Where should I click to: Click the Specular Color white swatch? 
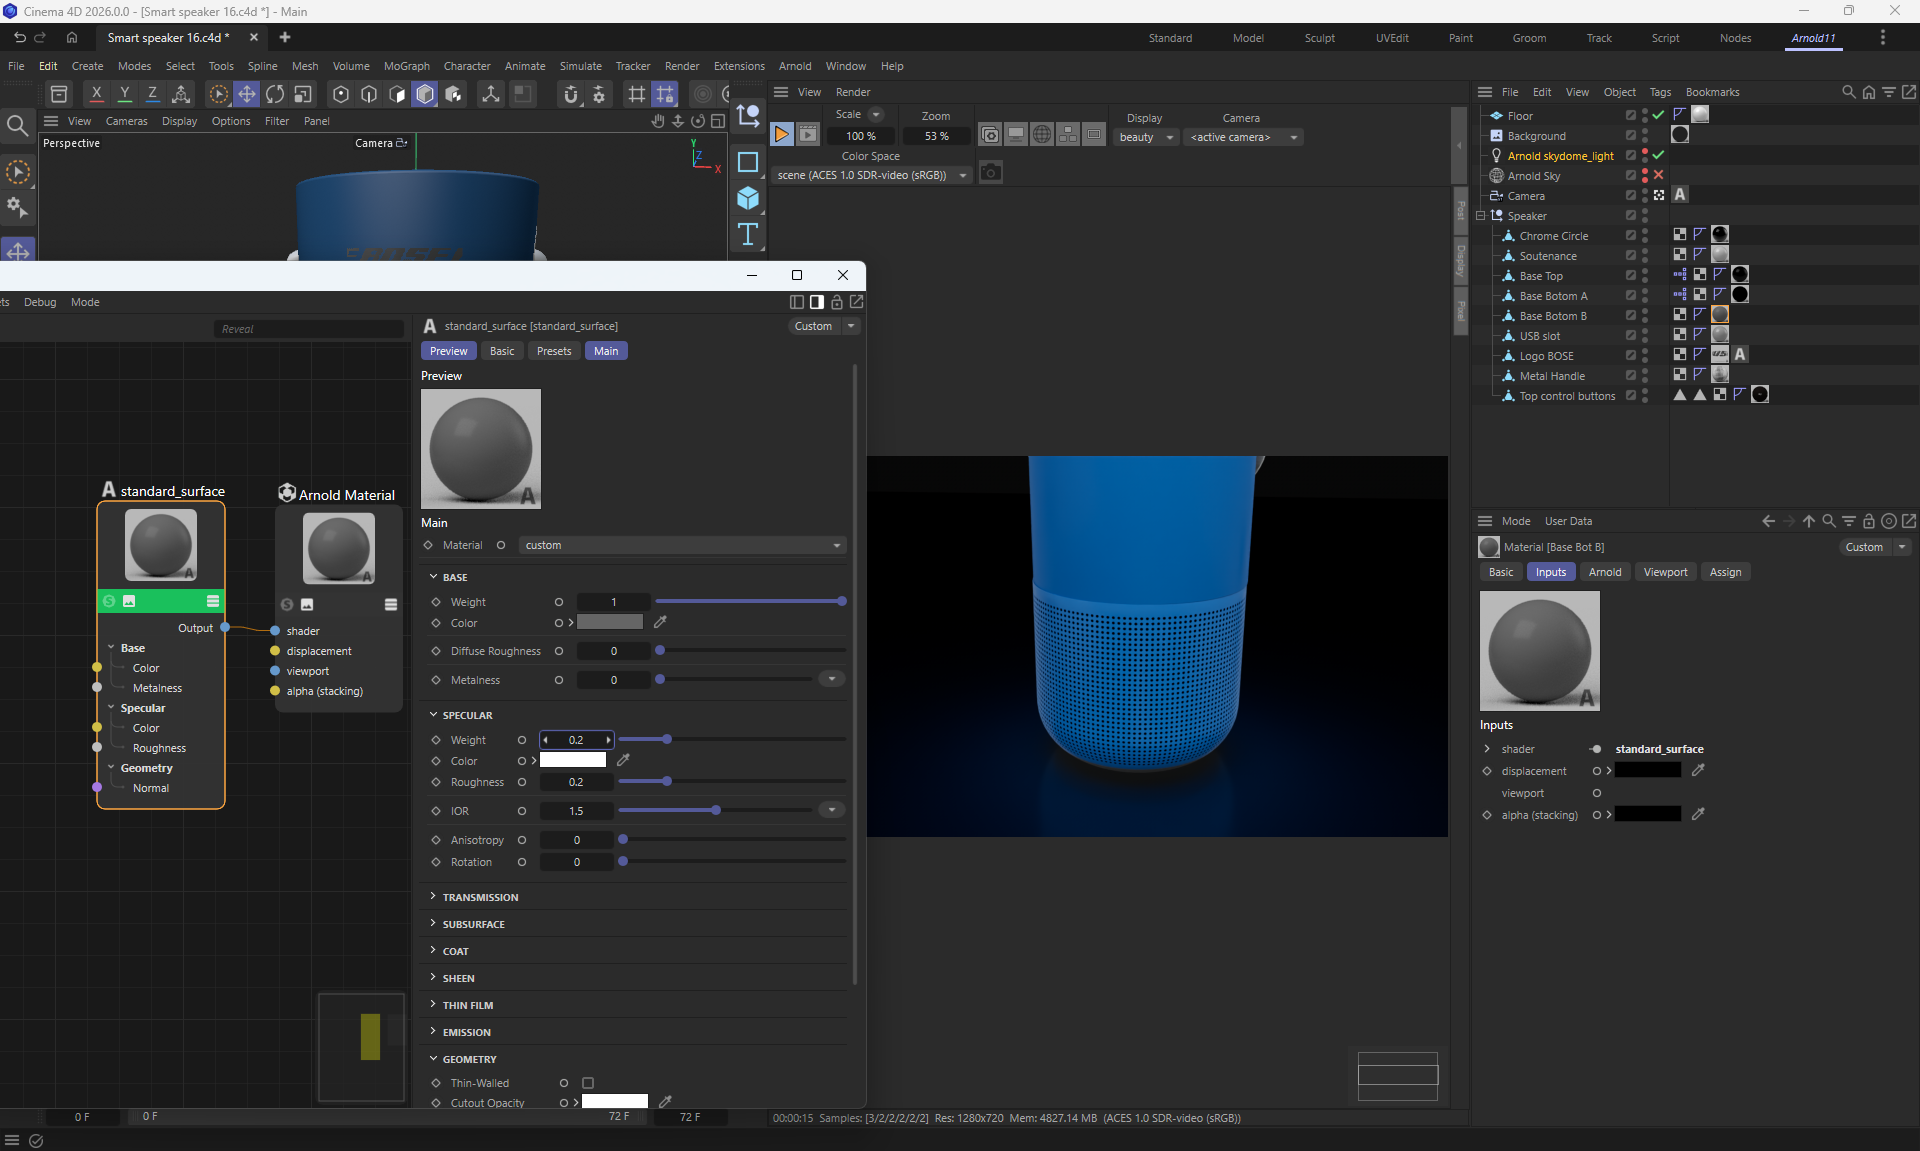click(573, 761)
